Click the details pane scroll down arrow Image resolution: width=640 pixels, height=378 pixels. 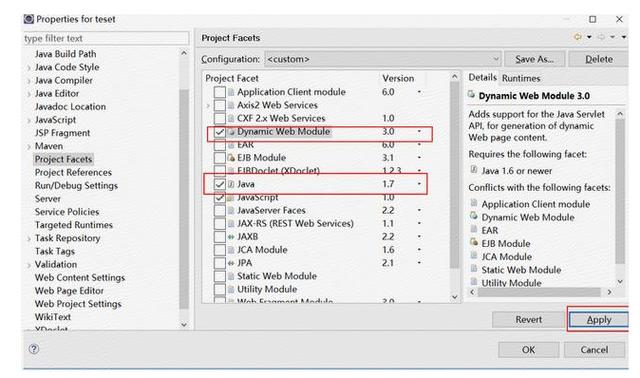(620, 282)
